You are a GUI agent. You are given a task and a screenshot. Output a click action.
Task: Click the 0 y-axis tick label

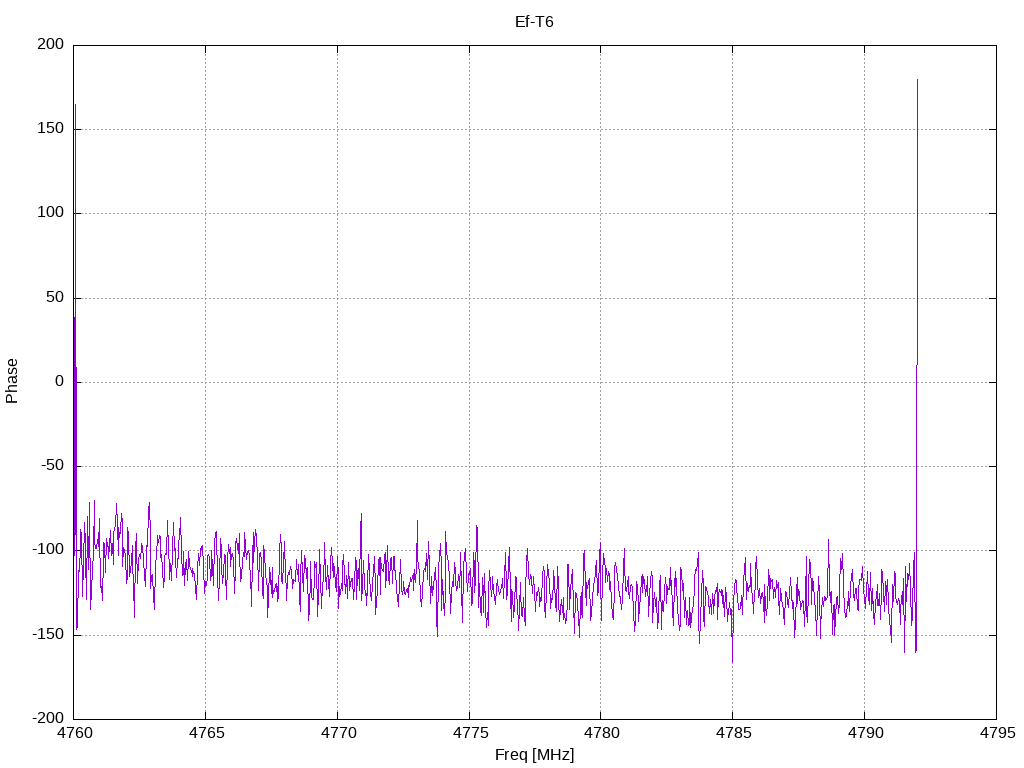pos(60,381)
